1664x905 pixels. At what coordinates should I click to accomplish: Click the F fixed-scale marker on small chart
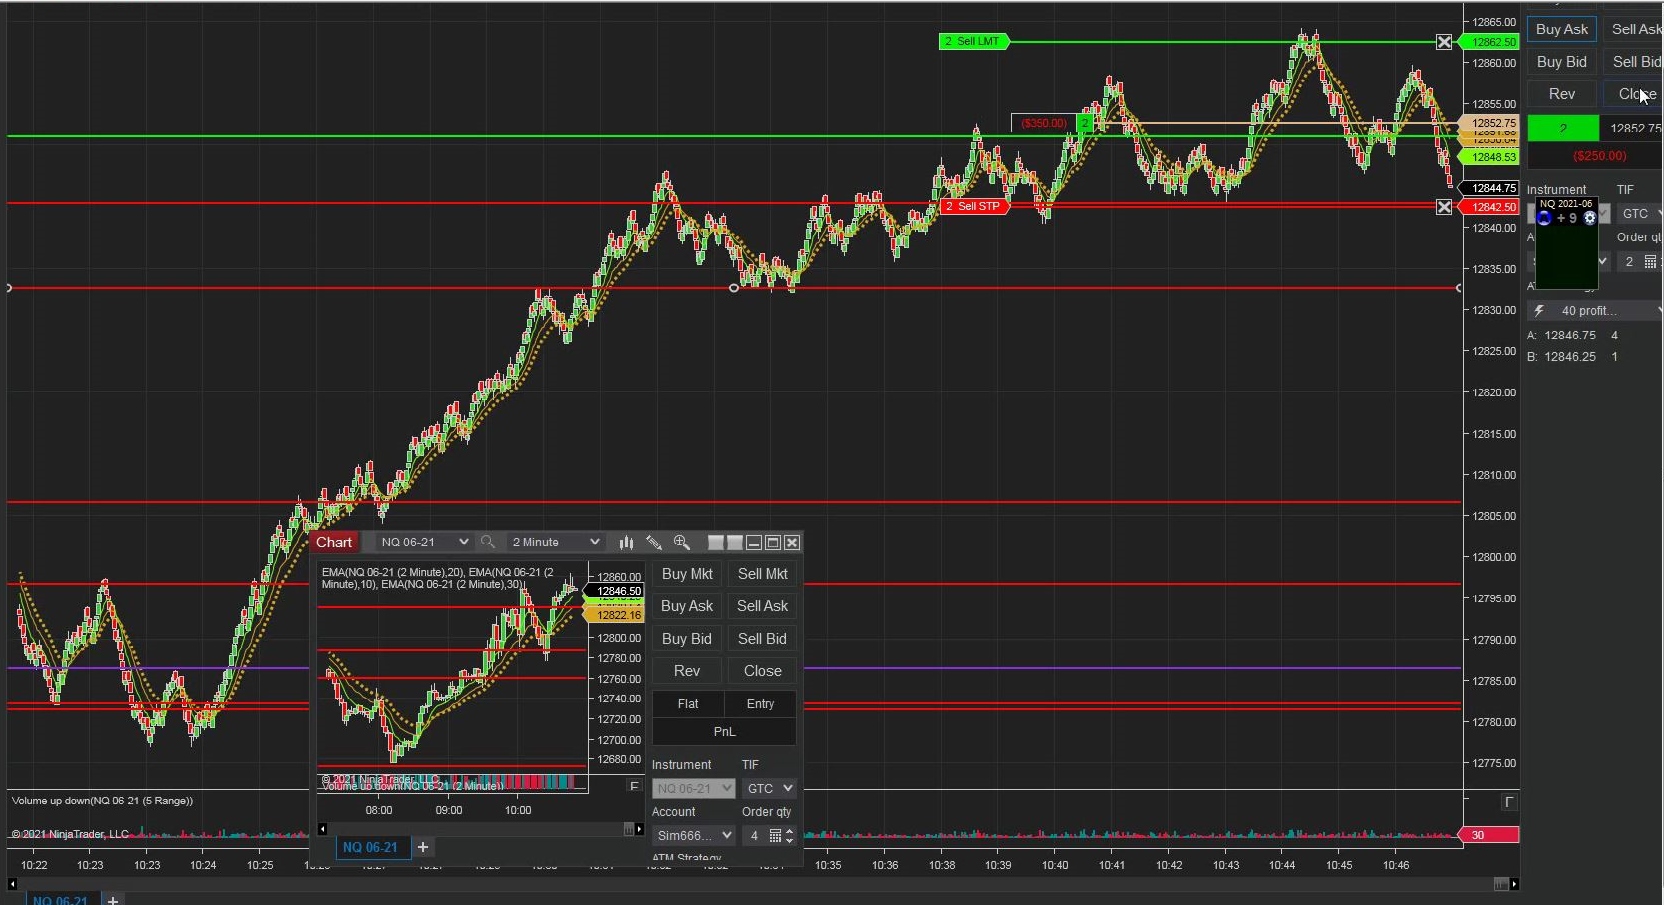[x=634, y=786]
